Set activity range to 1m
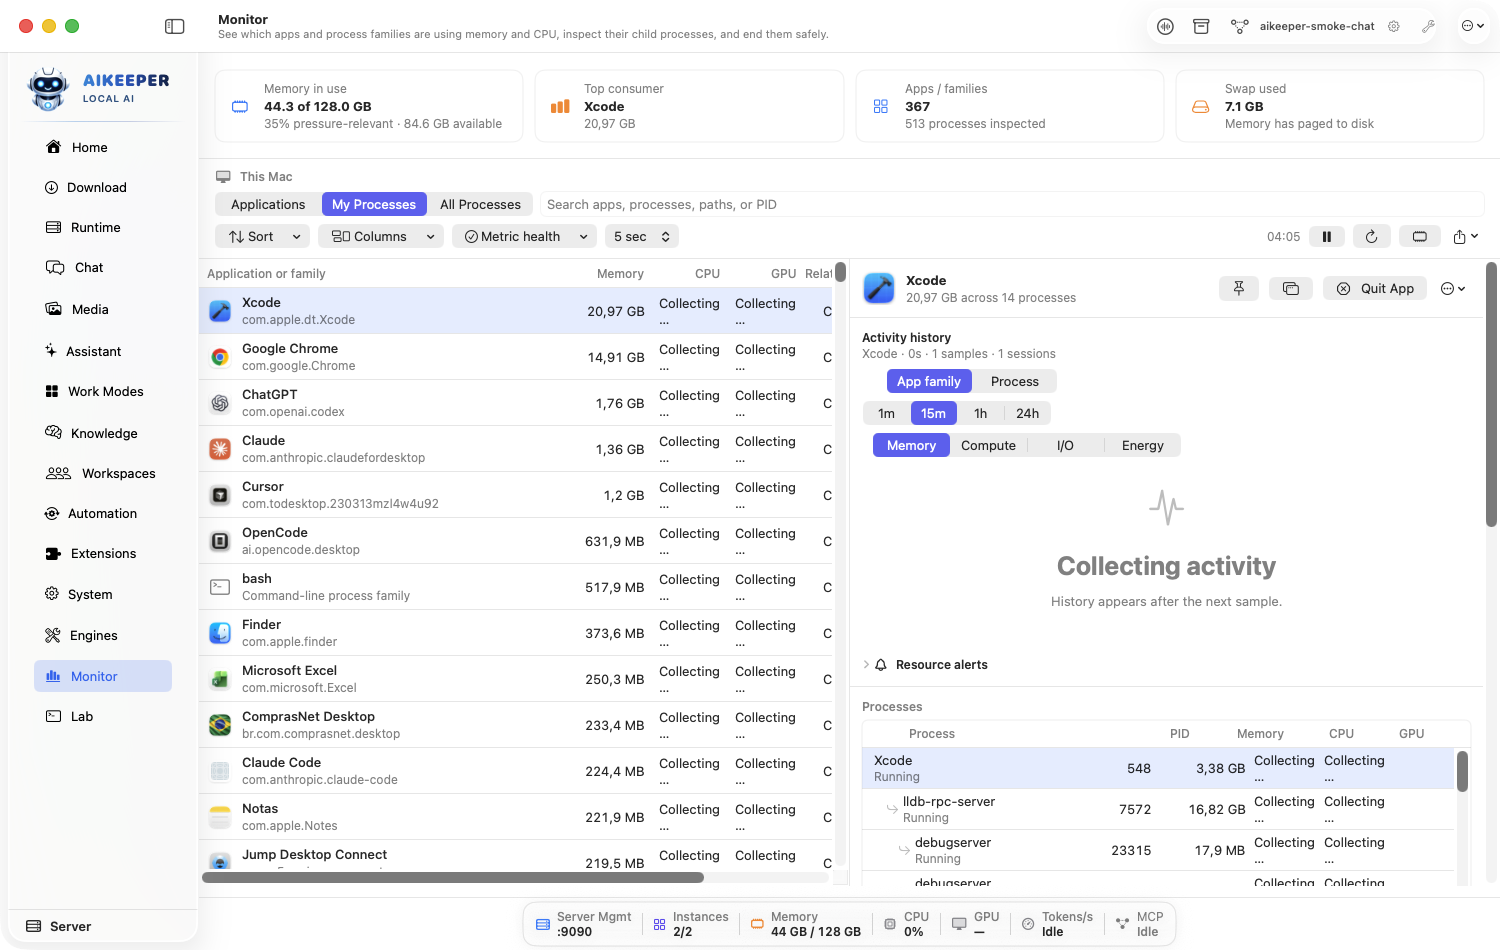This screenshot has width=1500, height=950. tap(886, 413)
